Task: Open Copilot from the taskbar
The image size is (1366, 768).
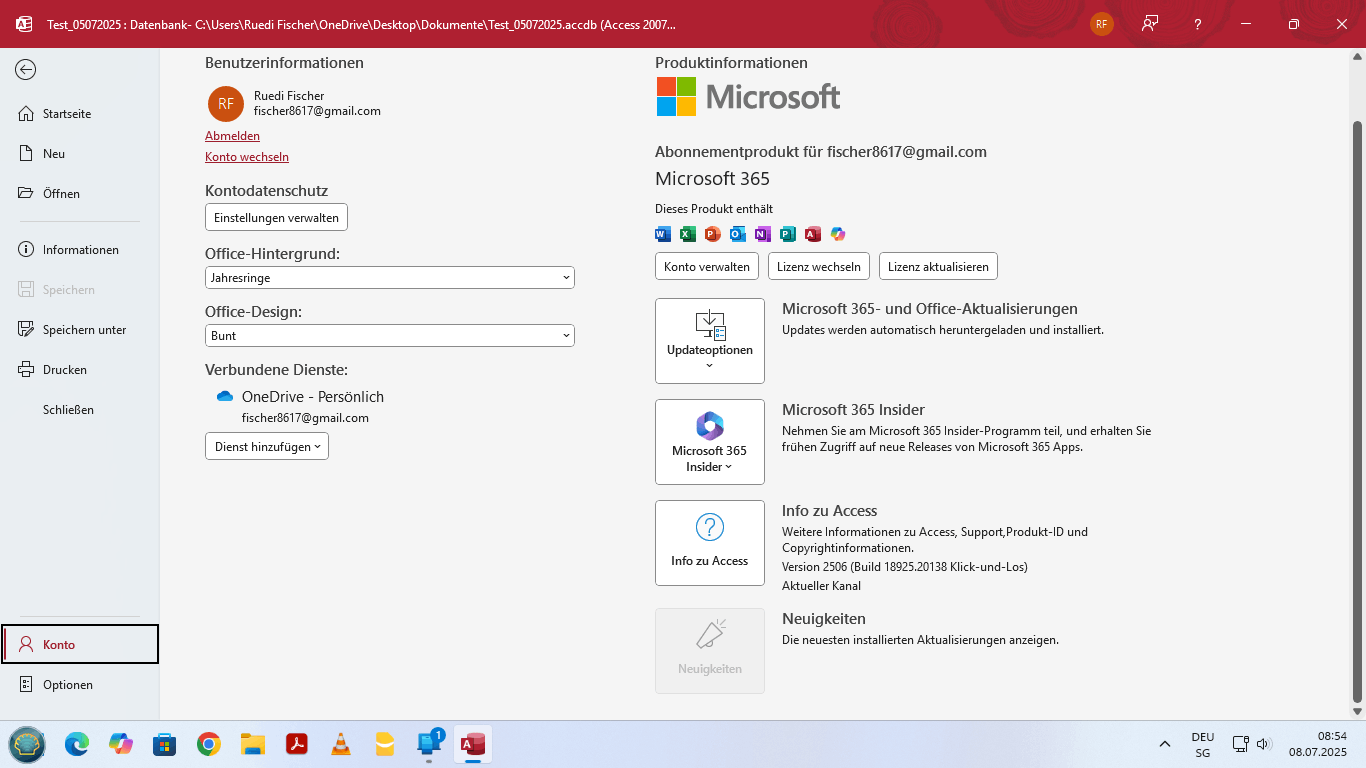Action: tap(121, 744)
